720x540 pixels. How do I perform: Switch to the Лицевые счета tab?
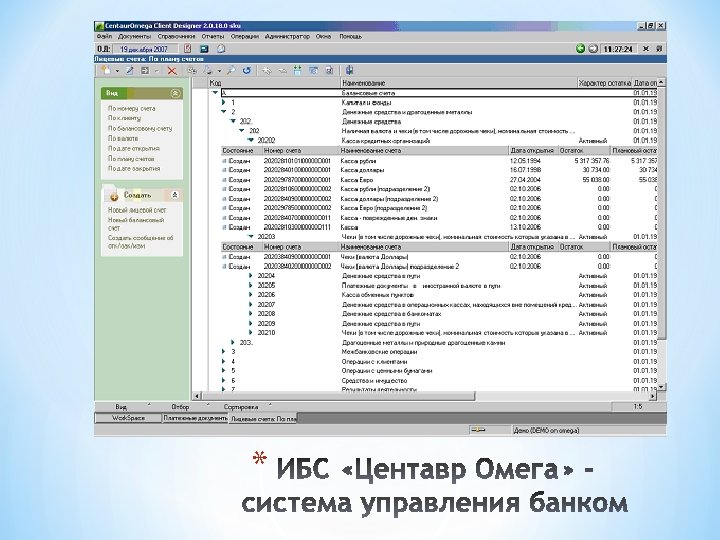point(263,419)
